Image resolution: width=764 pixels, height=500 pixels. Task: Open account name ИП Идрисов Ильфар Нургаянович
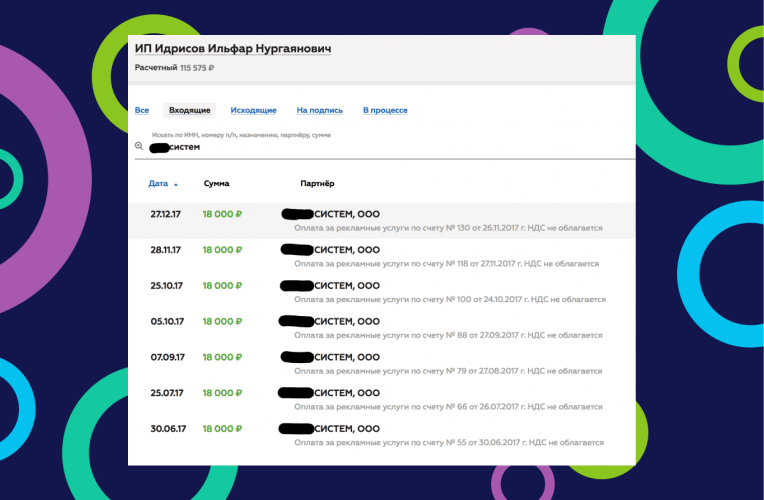(x=233, y=48)
